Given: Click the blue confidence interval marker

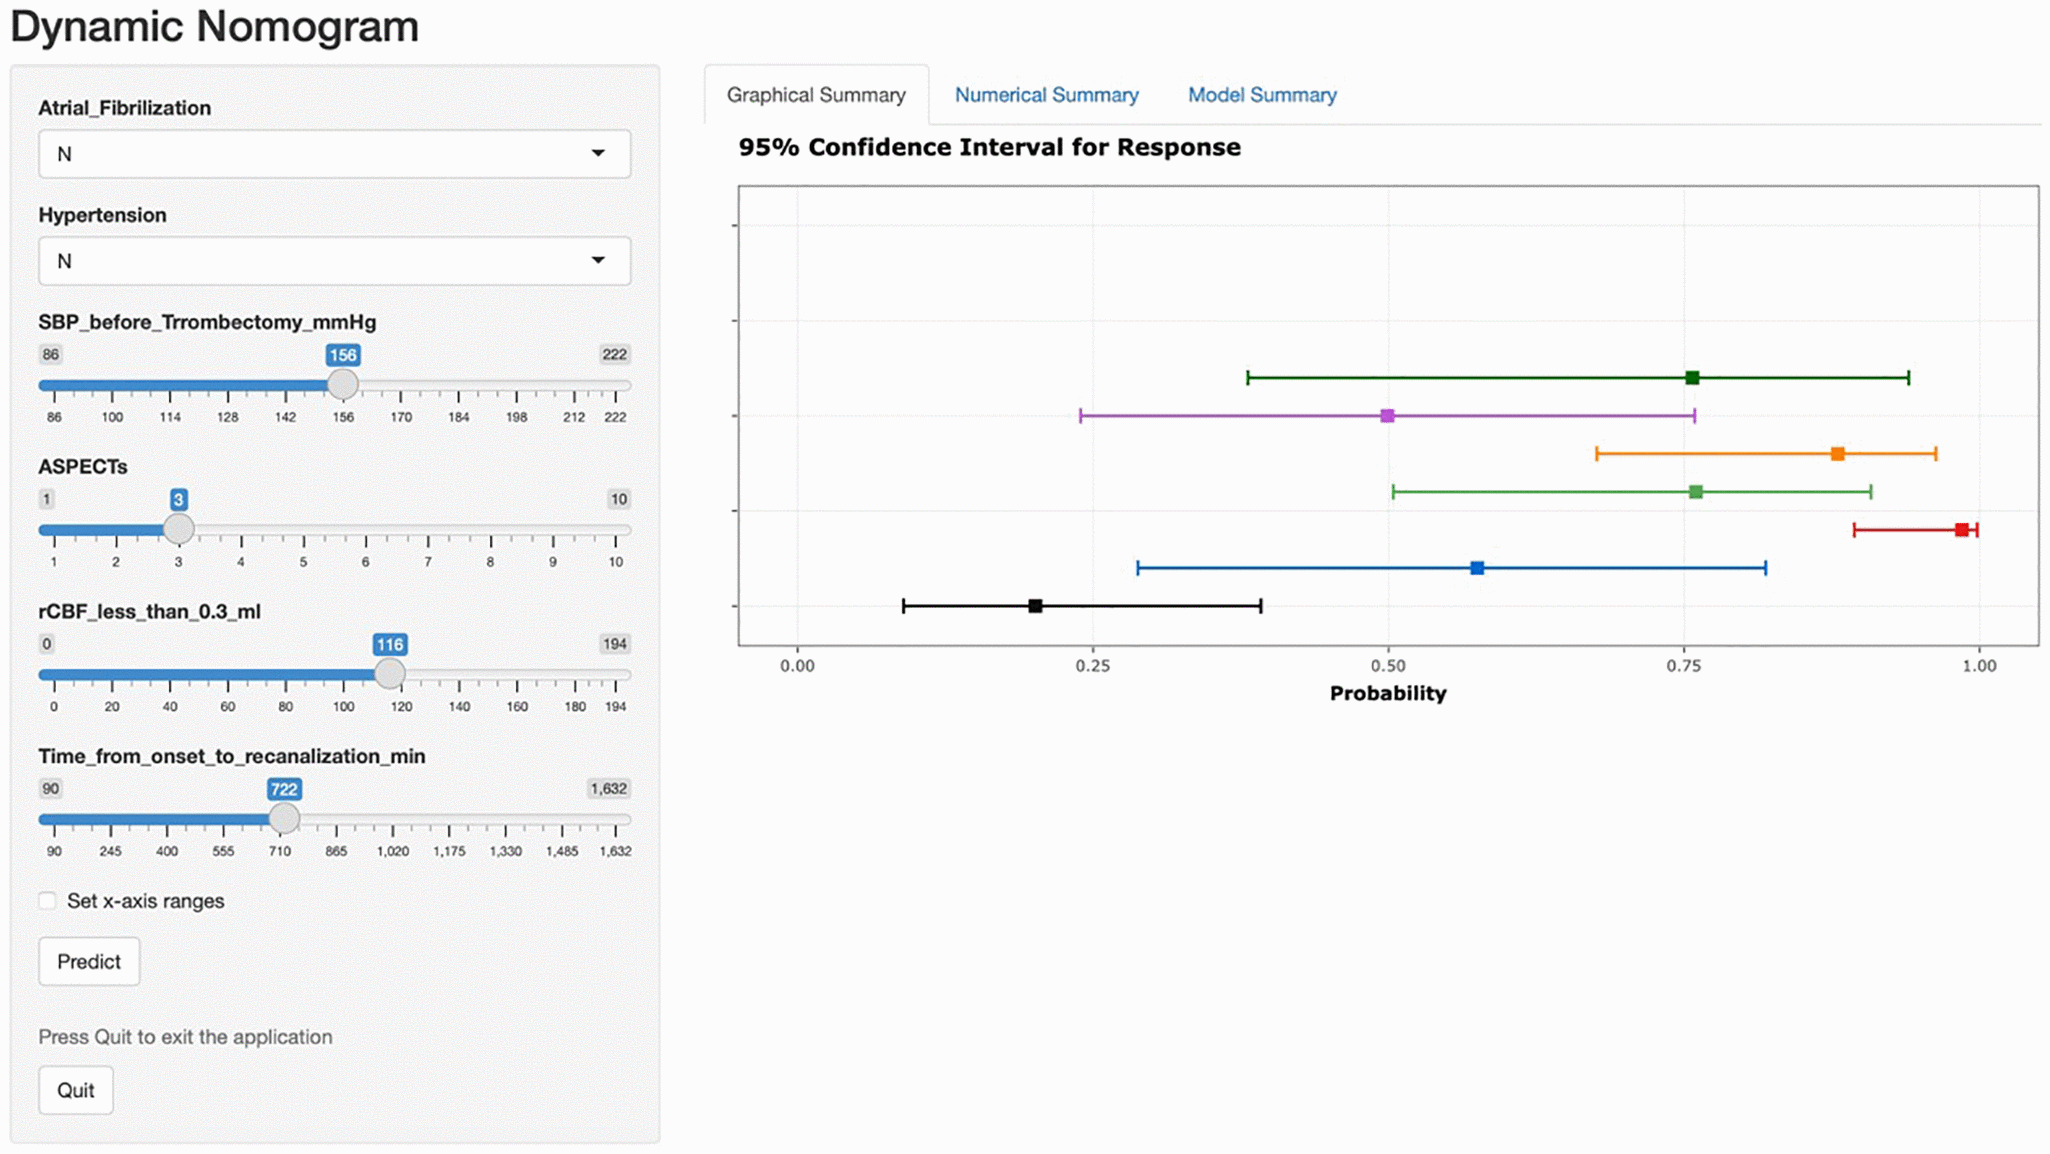Looking at the screenshot, I should 1477,567.
